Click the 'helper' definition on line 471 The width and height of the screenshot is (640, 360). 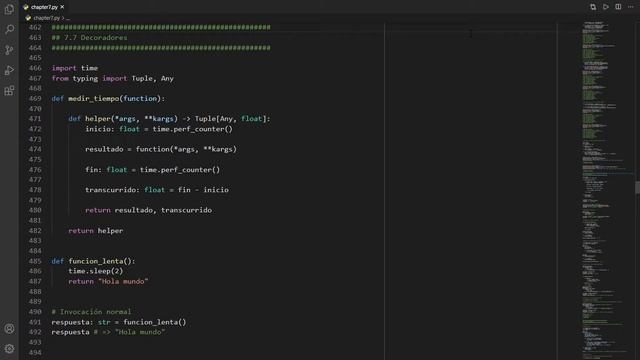point(98,119)
